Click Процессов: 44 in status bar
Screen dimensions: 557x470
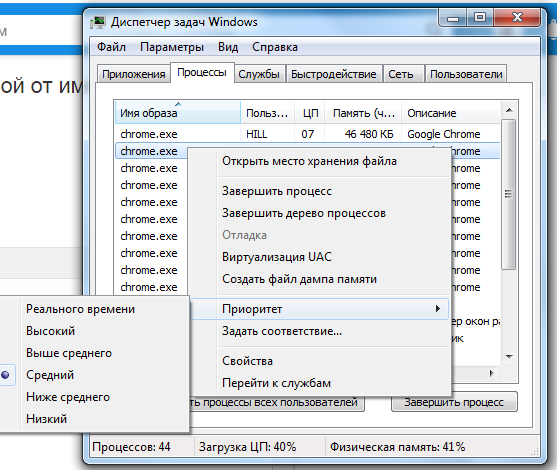pyautogui.click(x=131, y=447)
